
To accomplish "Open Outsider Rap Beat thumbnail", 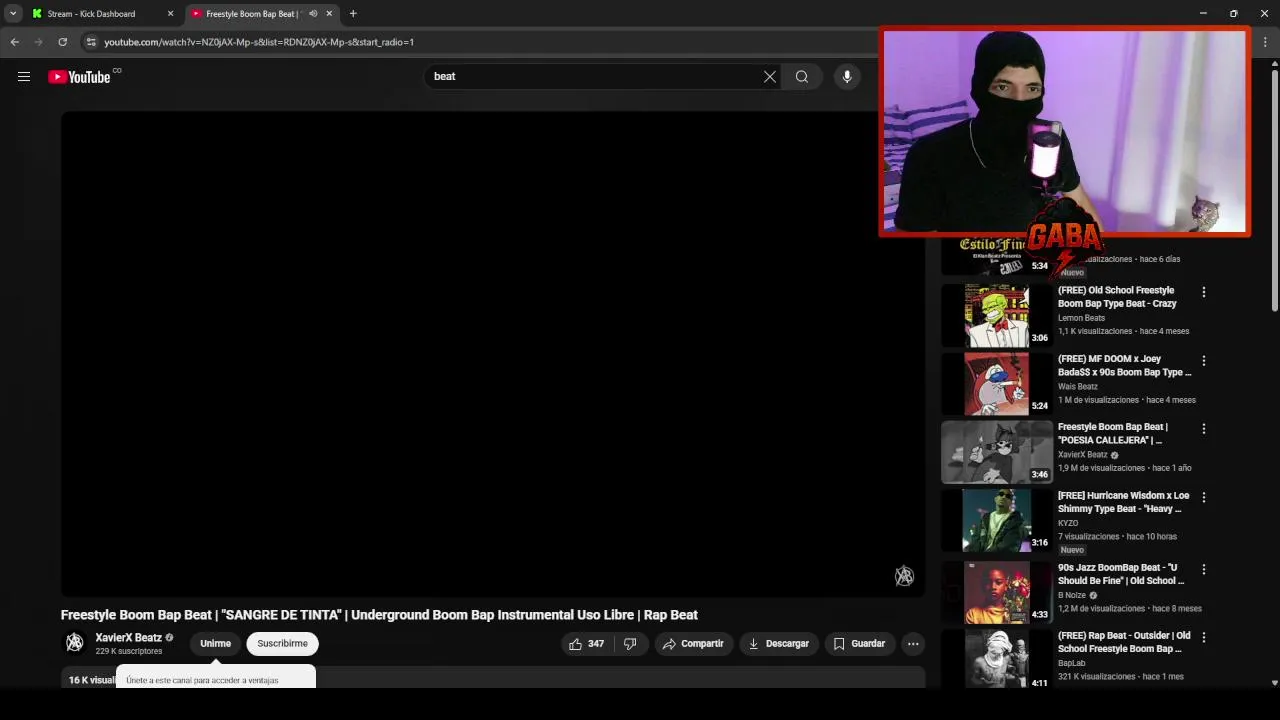I will pyautogui.click(x=996, y=660).
